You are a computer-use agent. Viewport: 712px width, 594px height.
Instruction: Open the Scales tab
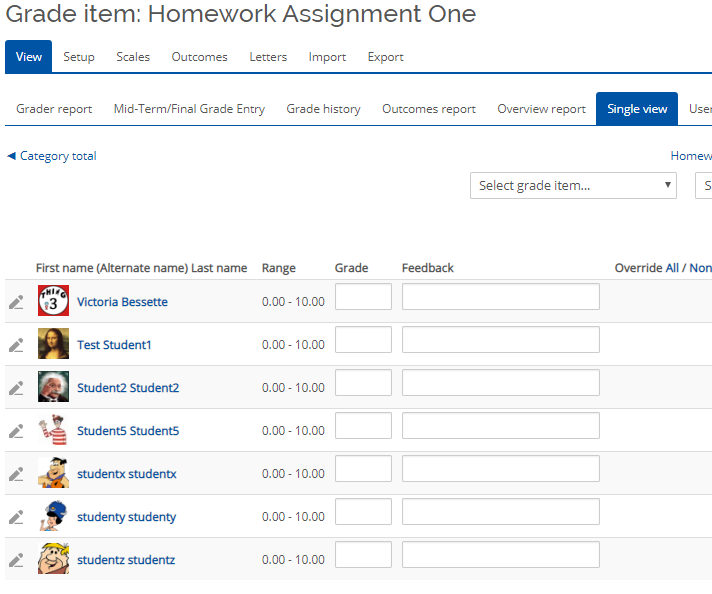(133, 57)
